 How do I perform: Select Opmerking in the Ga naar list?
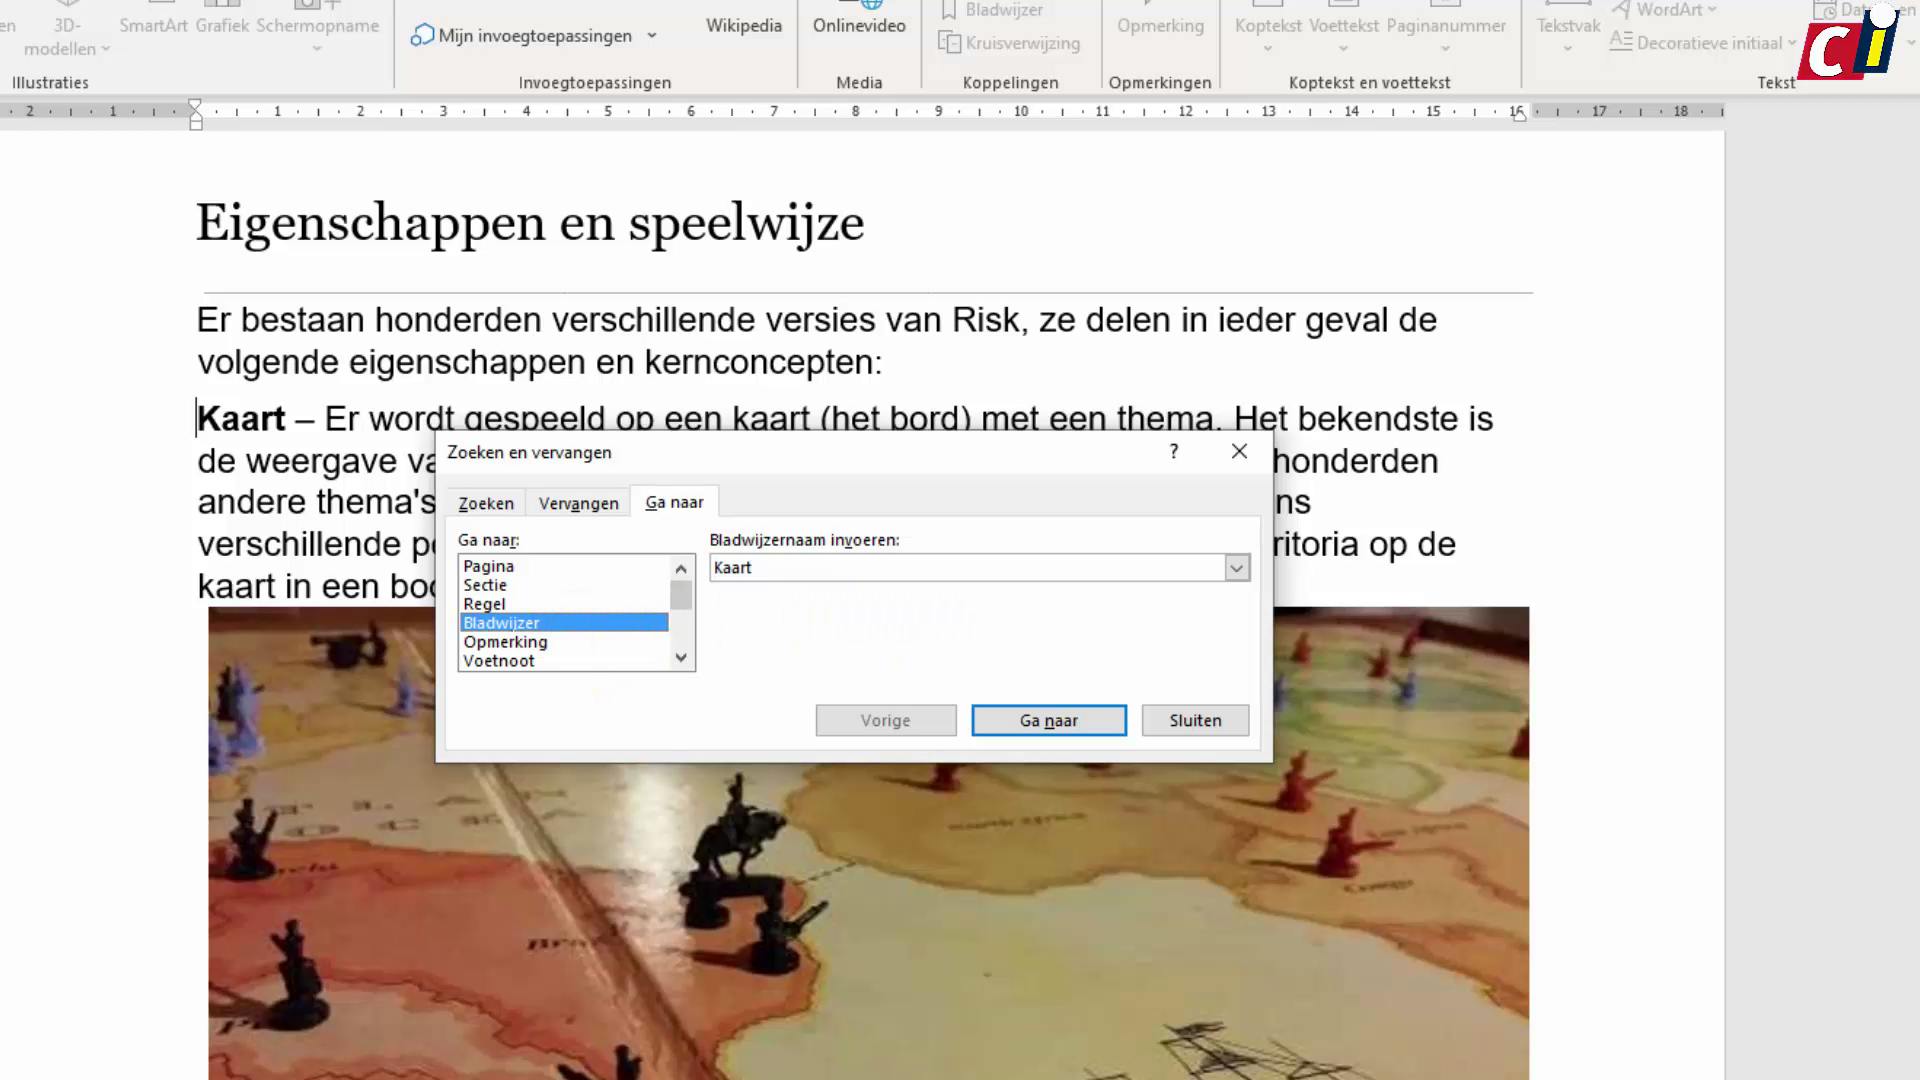[x=506, y=641]
